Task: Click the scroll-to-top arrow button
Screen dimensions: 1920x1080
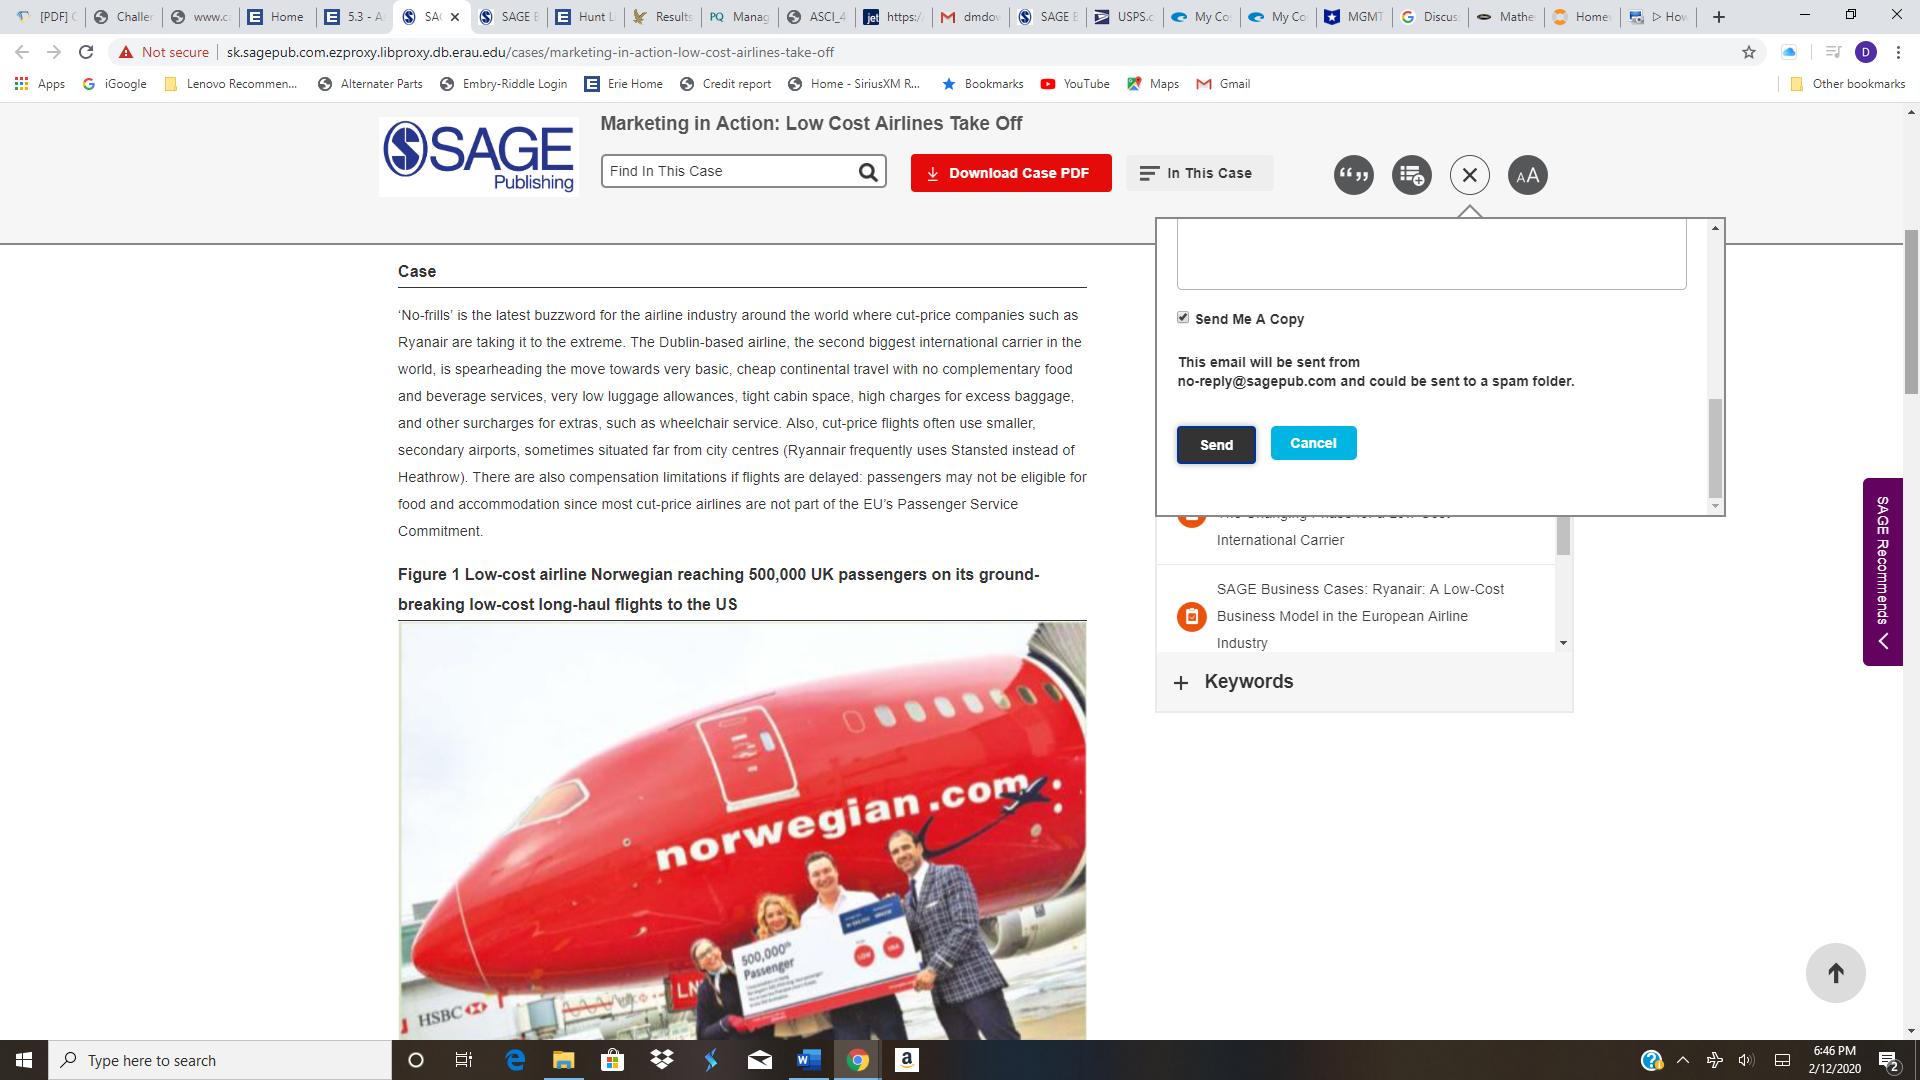Action: pos(1835,972)
